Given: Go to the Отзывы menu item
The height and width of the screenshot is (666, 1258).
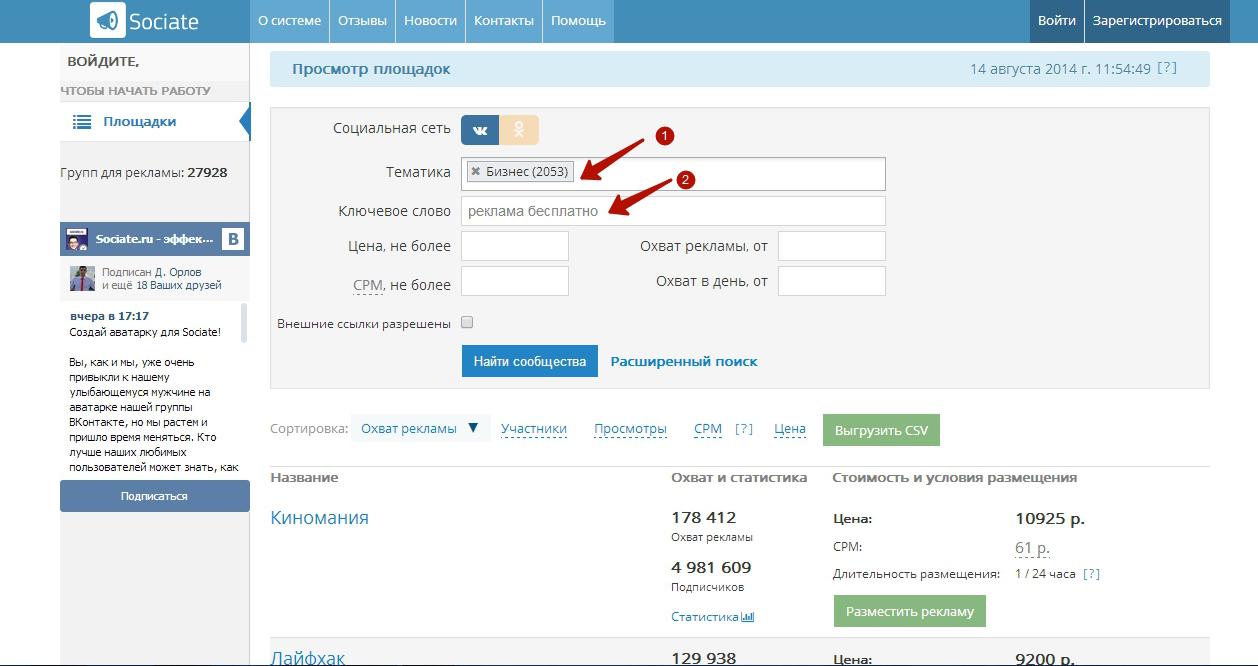Looking at the screenshot, I should (362, 21).
